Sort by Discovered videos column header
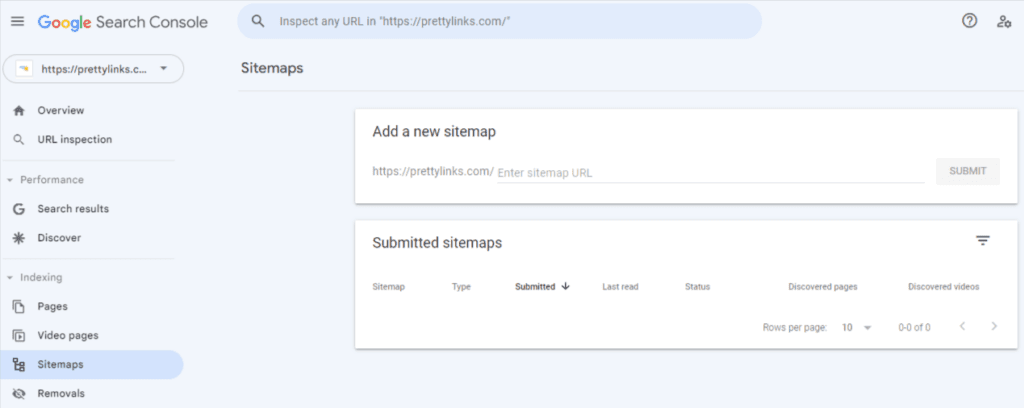This screenshot has height=408, width=1024. 944,287
